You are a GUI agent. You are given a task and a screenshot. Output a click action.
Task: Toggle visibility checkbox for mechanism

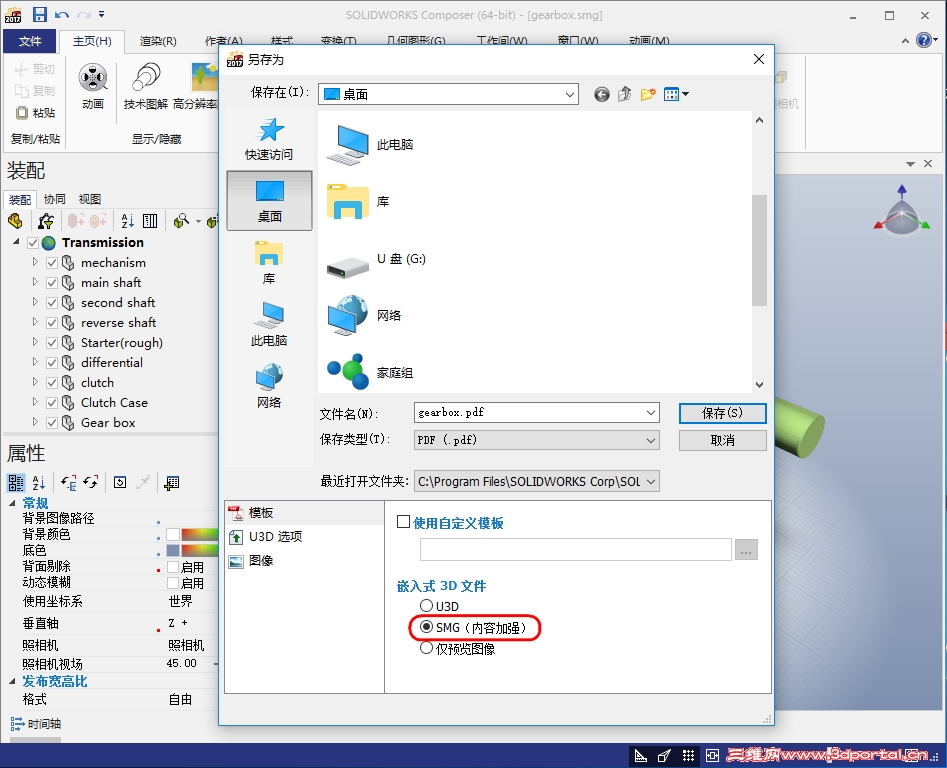(x=52, y=263)
